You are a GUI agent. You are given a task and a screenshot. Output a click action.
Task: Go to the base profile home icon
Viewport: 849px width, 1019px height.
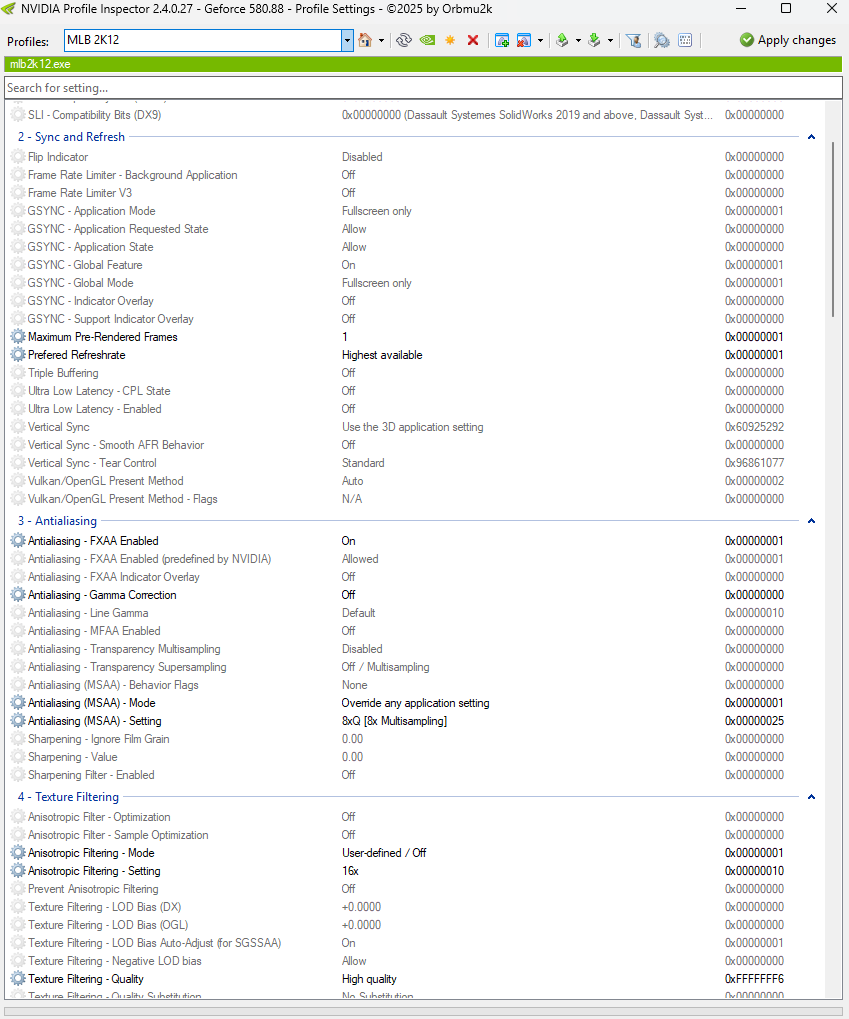365,40
